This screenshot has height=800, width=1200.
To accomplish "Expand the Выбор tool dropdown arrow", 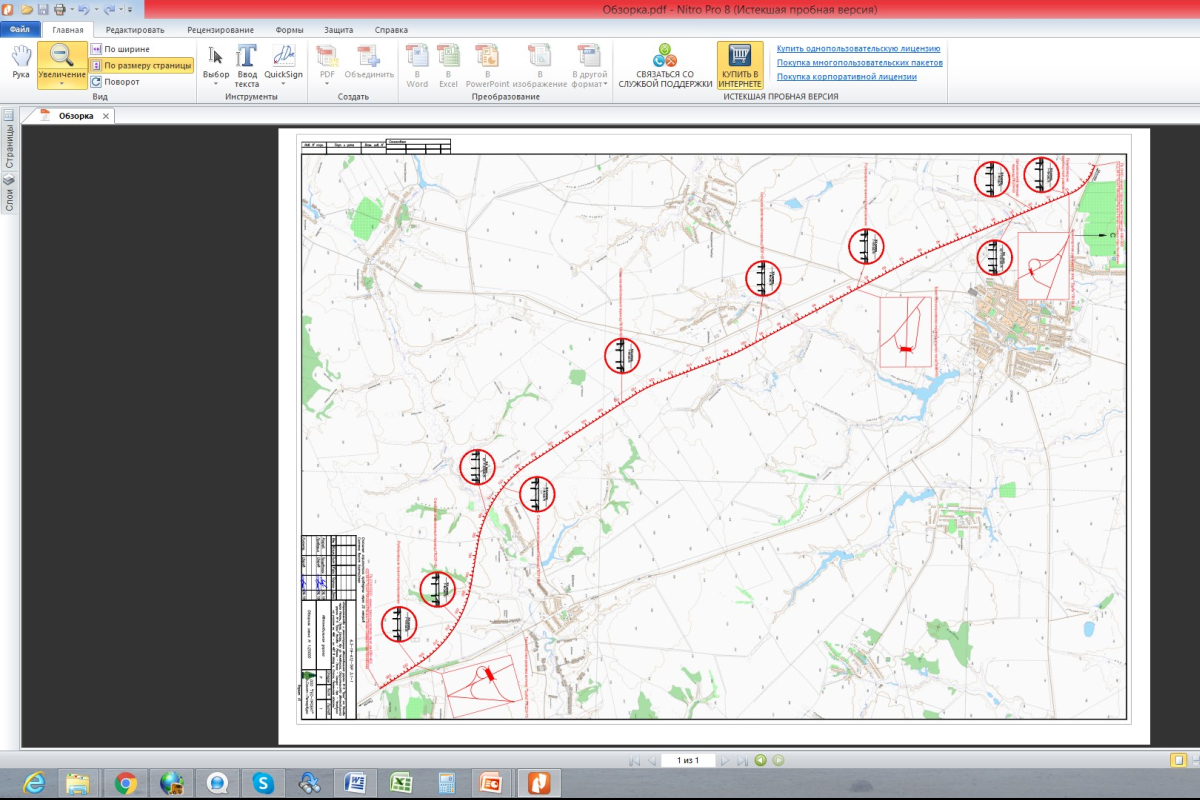I will click(216, 84).
